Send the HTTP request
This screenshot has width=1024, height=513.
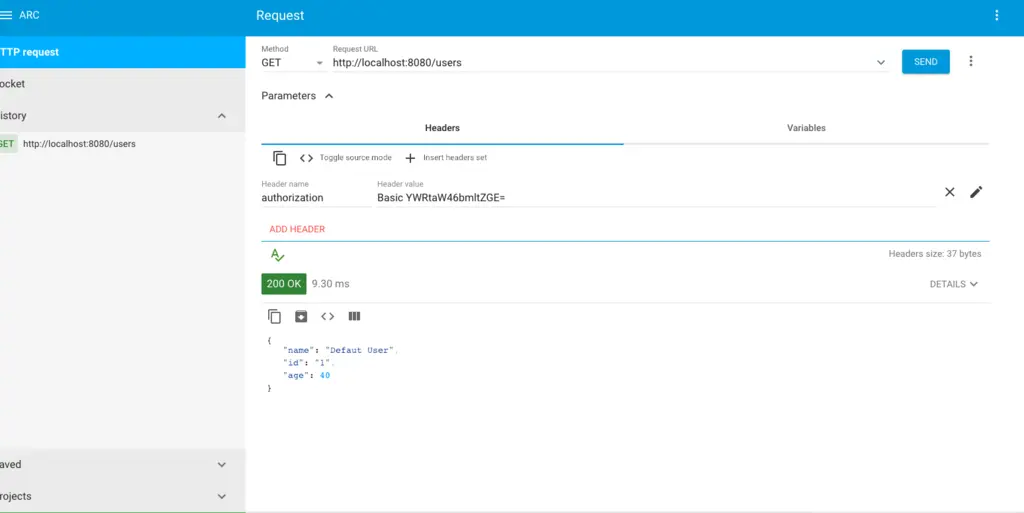(x=925, y=62)
